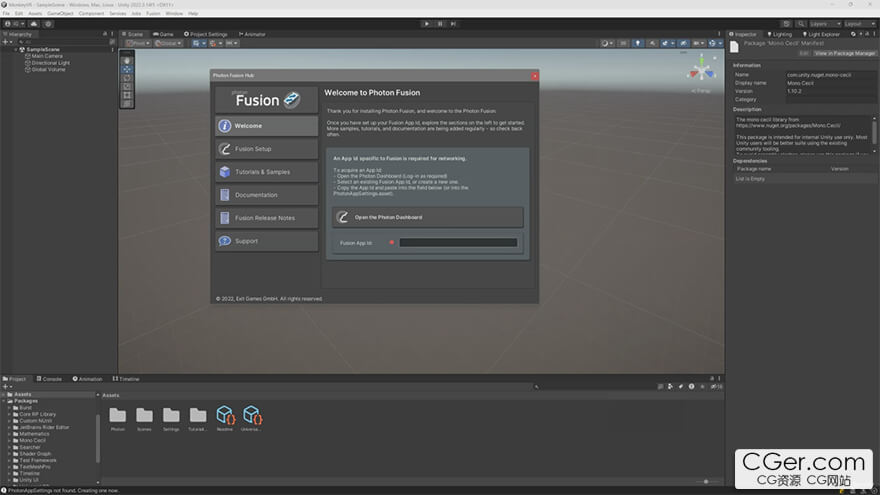Toggle scene effects button
Viewport: 880px width, 495px height.
pos(665,43)
